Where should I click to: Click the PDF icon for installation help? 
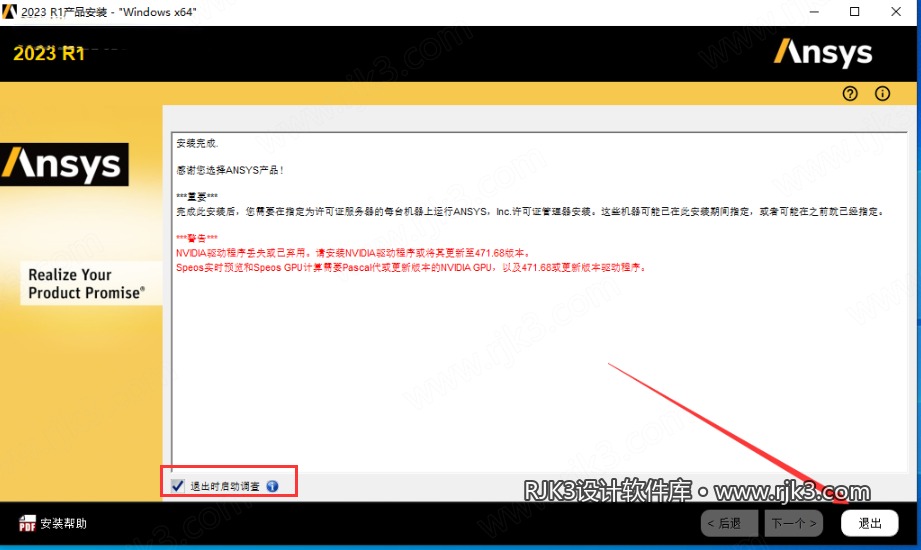click(27, 523)
